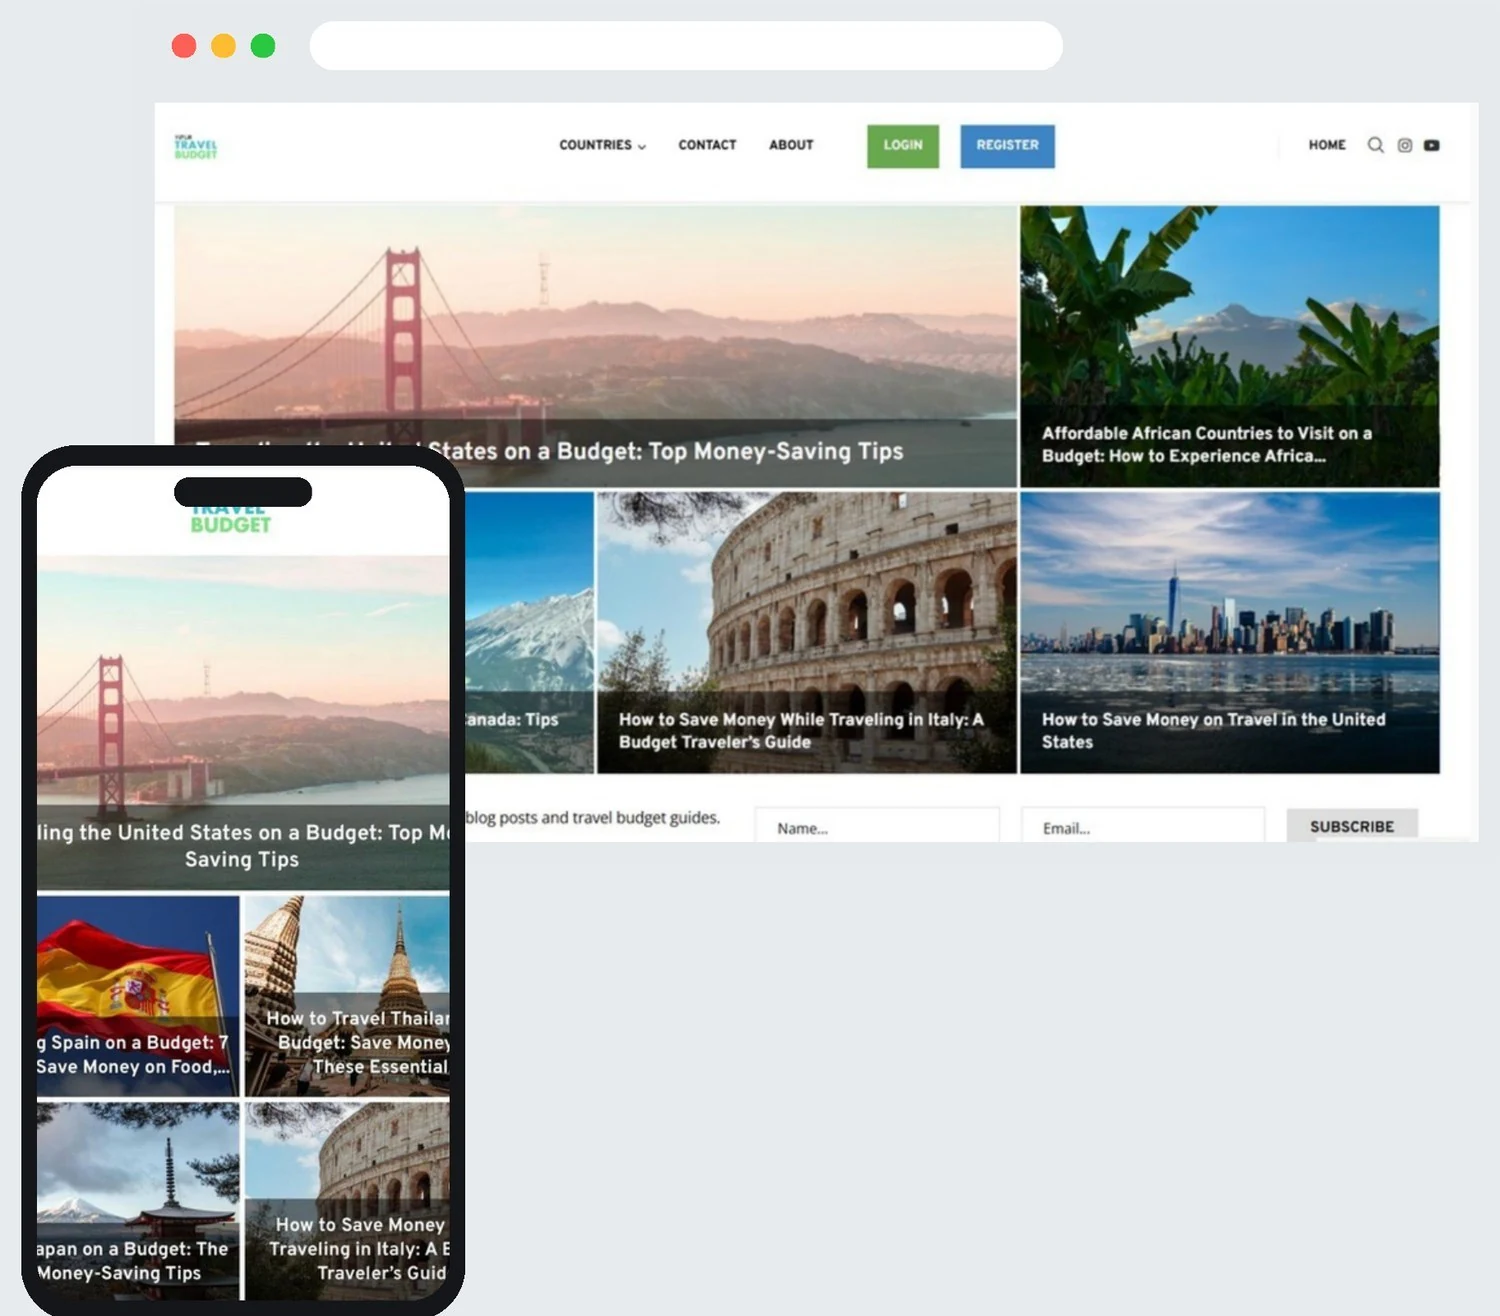The height and width of the screenshot is (1316, 1500).
Task: Click the Travel Budget logo in desktop header
Action: tap(195, 147)
